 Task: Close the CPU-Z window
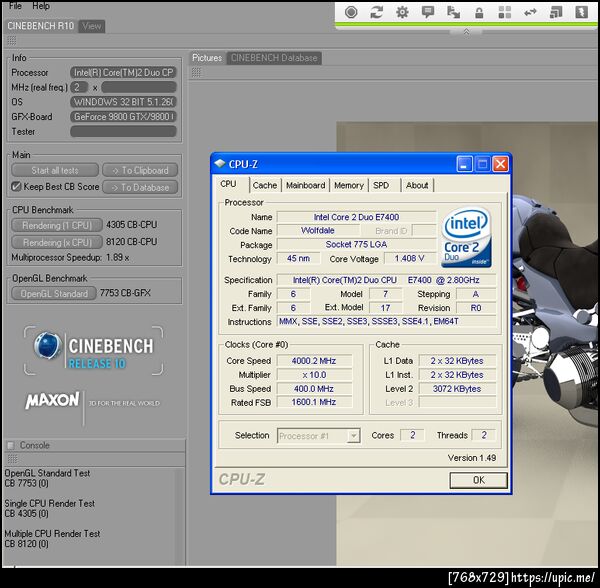(x=500, y=164)
